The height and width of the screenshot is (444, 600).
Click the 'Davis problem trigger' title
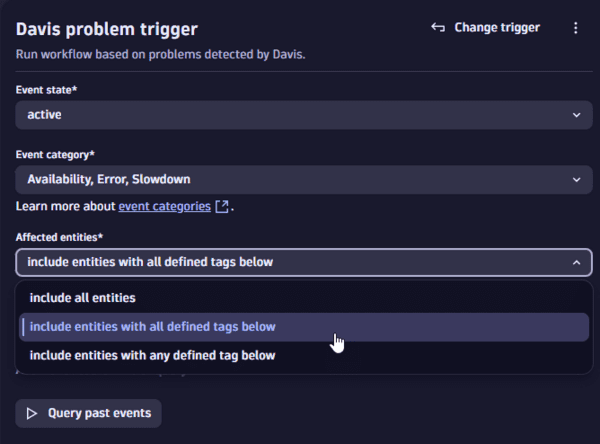[107, 29]
